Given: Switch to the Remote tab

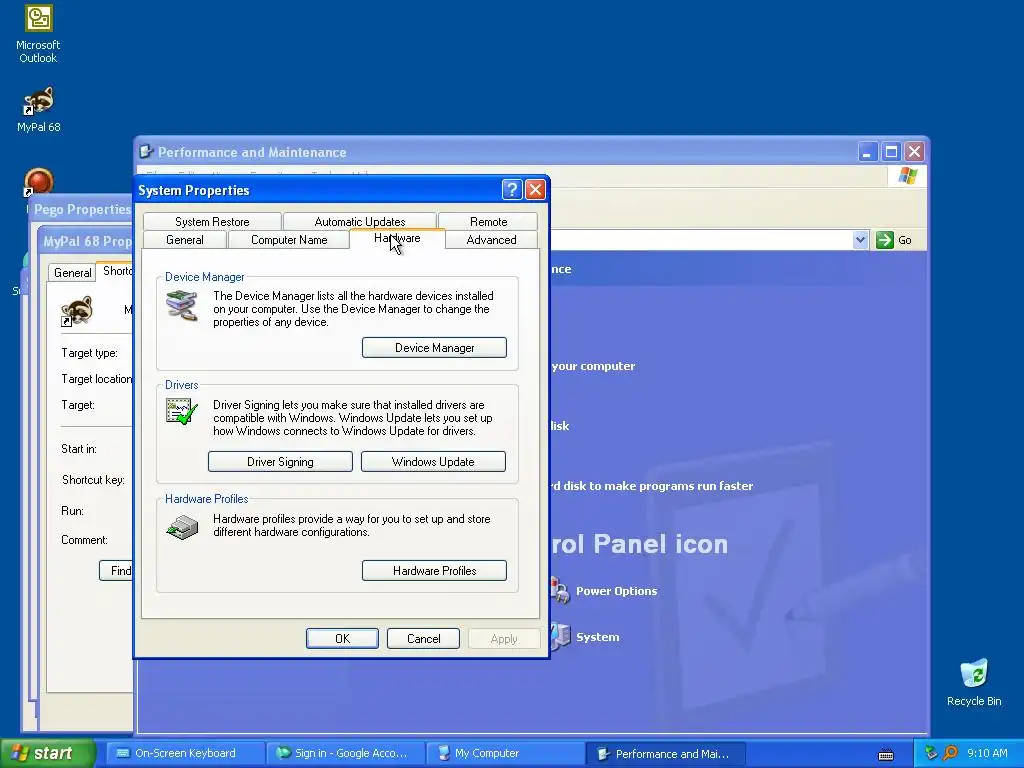Looking at the screenshot, I should coord(488,221).
